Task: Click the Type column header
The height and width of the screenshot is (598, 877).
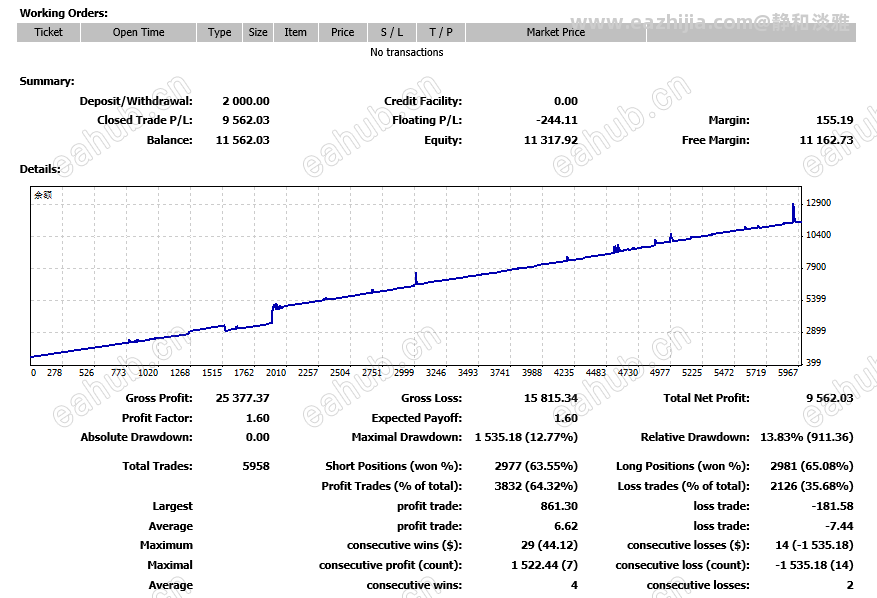Action: click(219, 32)
